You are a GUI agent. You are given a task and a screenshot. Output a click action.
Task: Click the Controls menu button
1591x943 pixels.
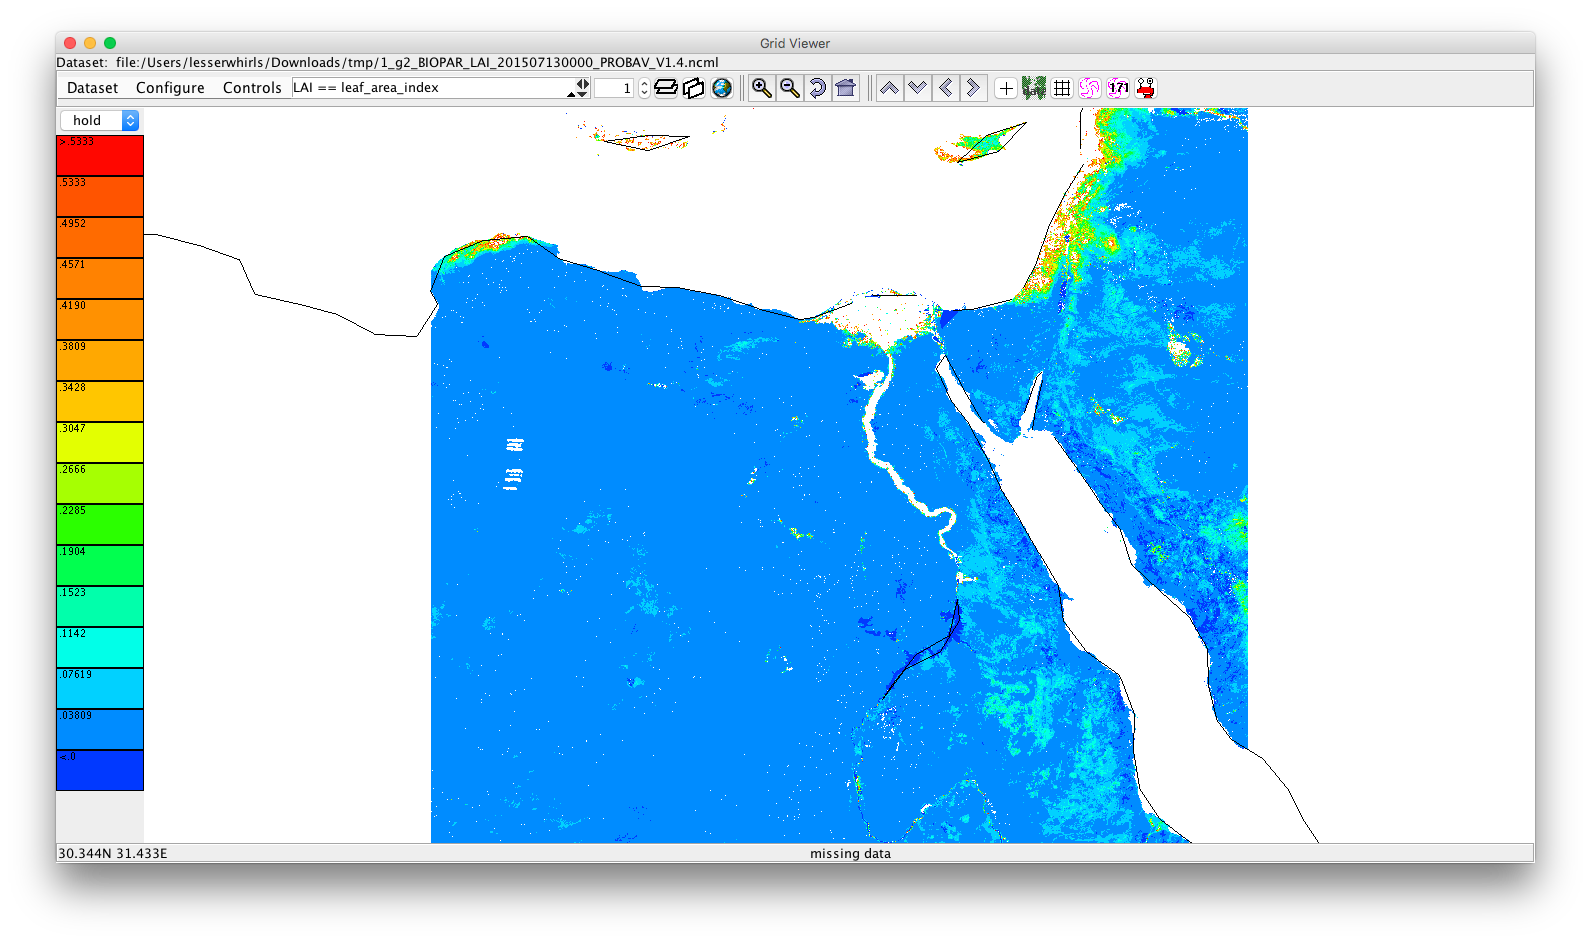[252, 88]
